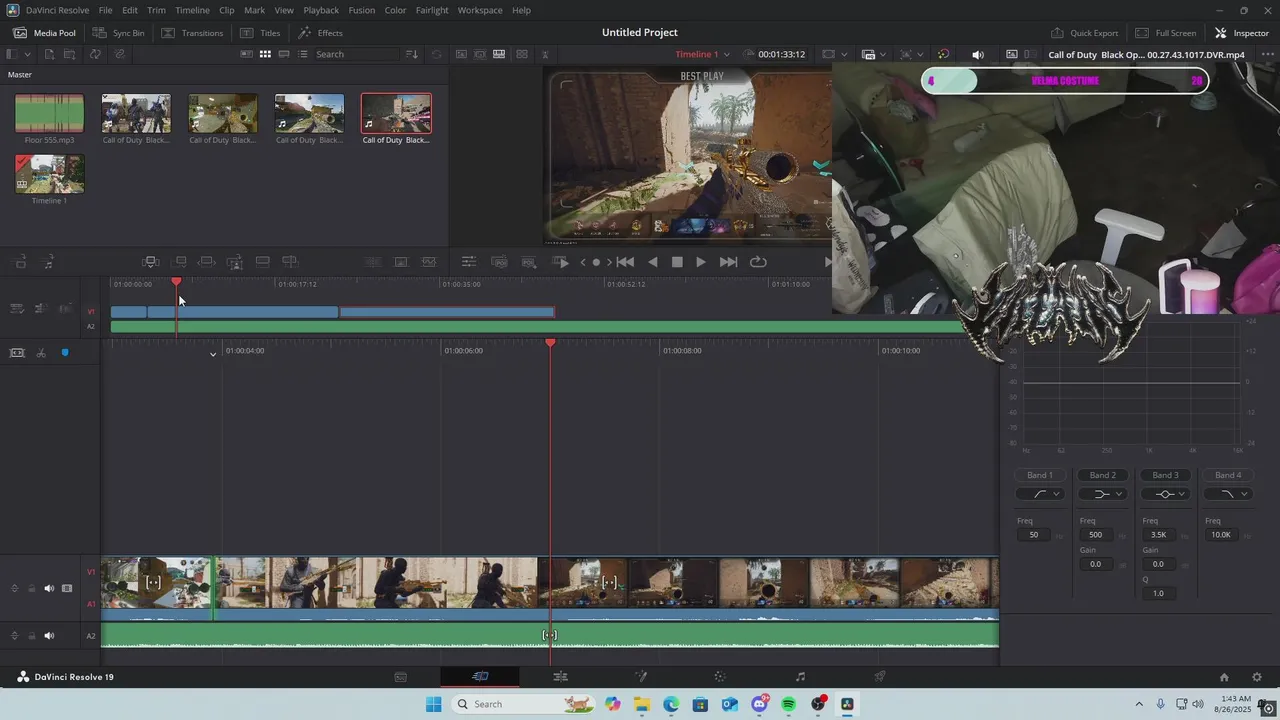Toggle loop playback
1280x720 pixels.
pos(758,262)
